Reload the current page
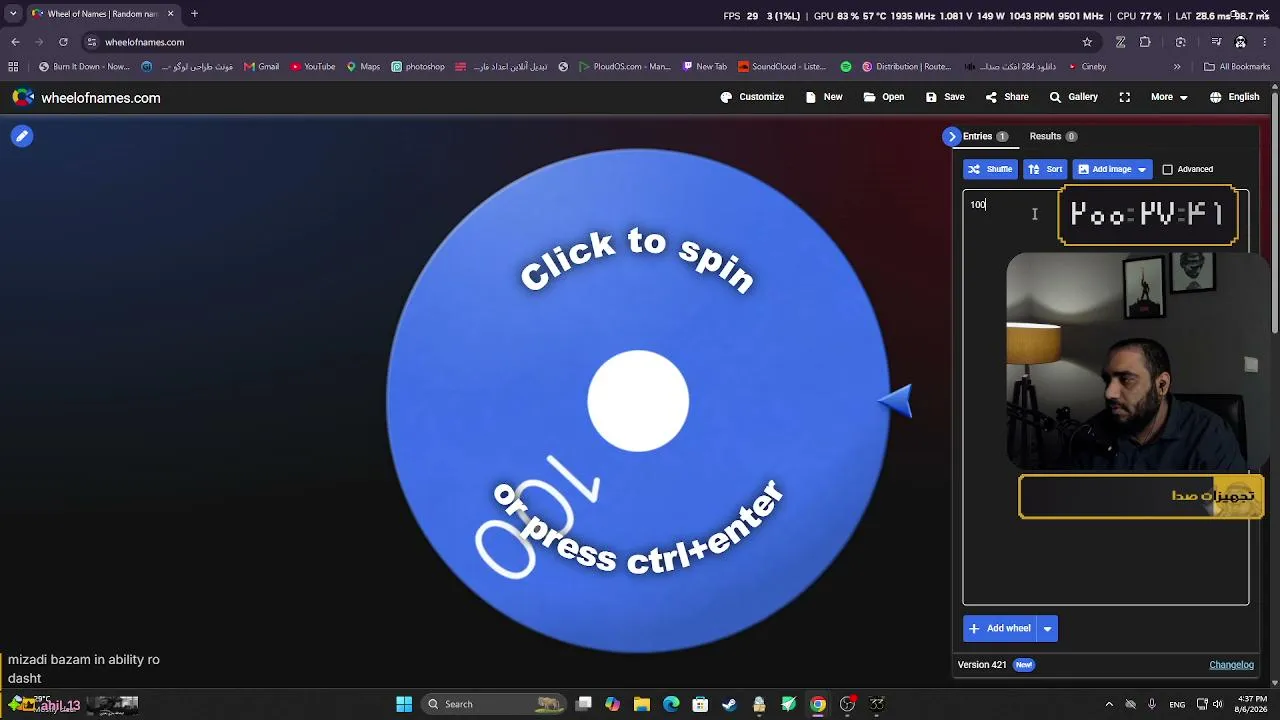The height and width of the screenshot is (720, 1280). [63, 42]
